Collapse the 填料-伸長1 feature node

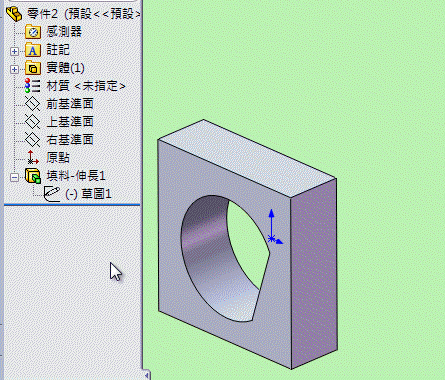point(14,177)
